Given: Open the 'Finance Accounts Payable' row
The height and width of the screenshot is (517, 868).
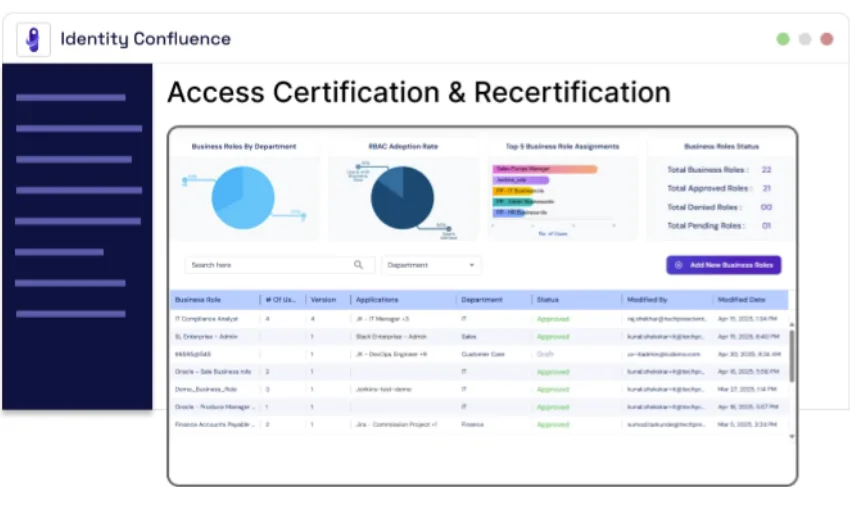Looking at the screenshot, I should click(x=215, y=425).
